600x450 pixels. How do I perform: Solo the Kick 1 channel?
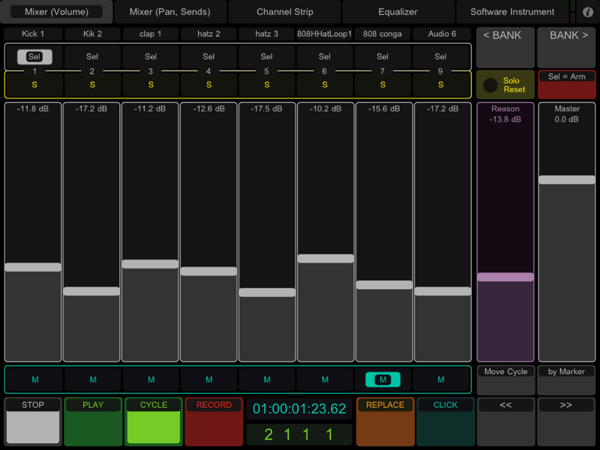coord(34,84)
